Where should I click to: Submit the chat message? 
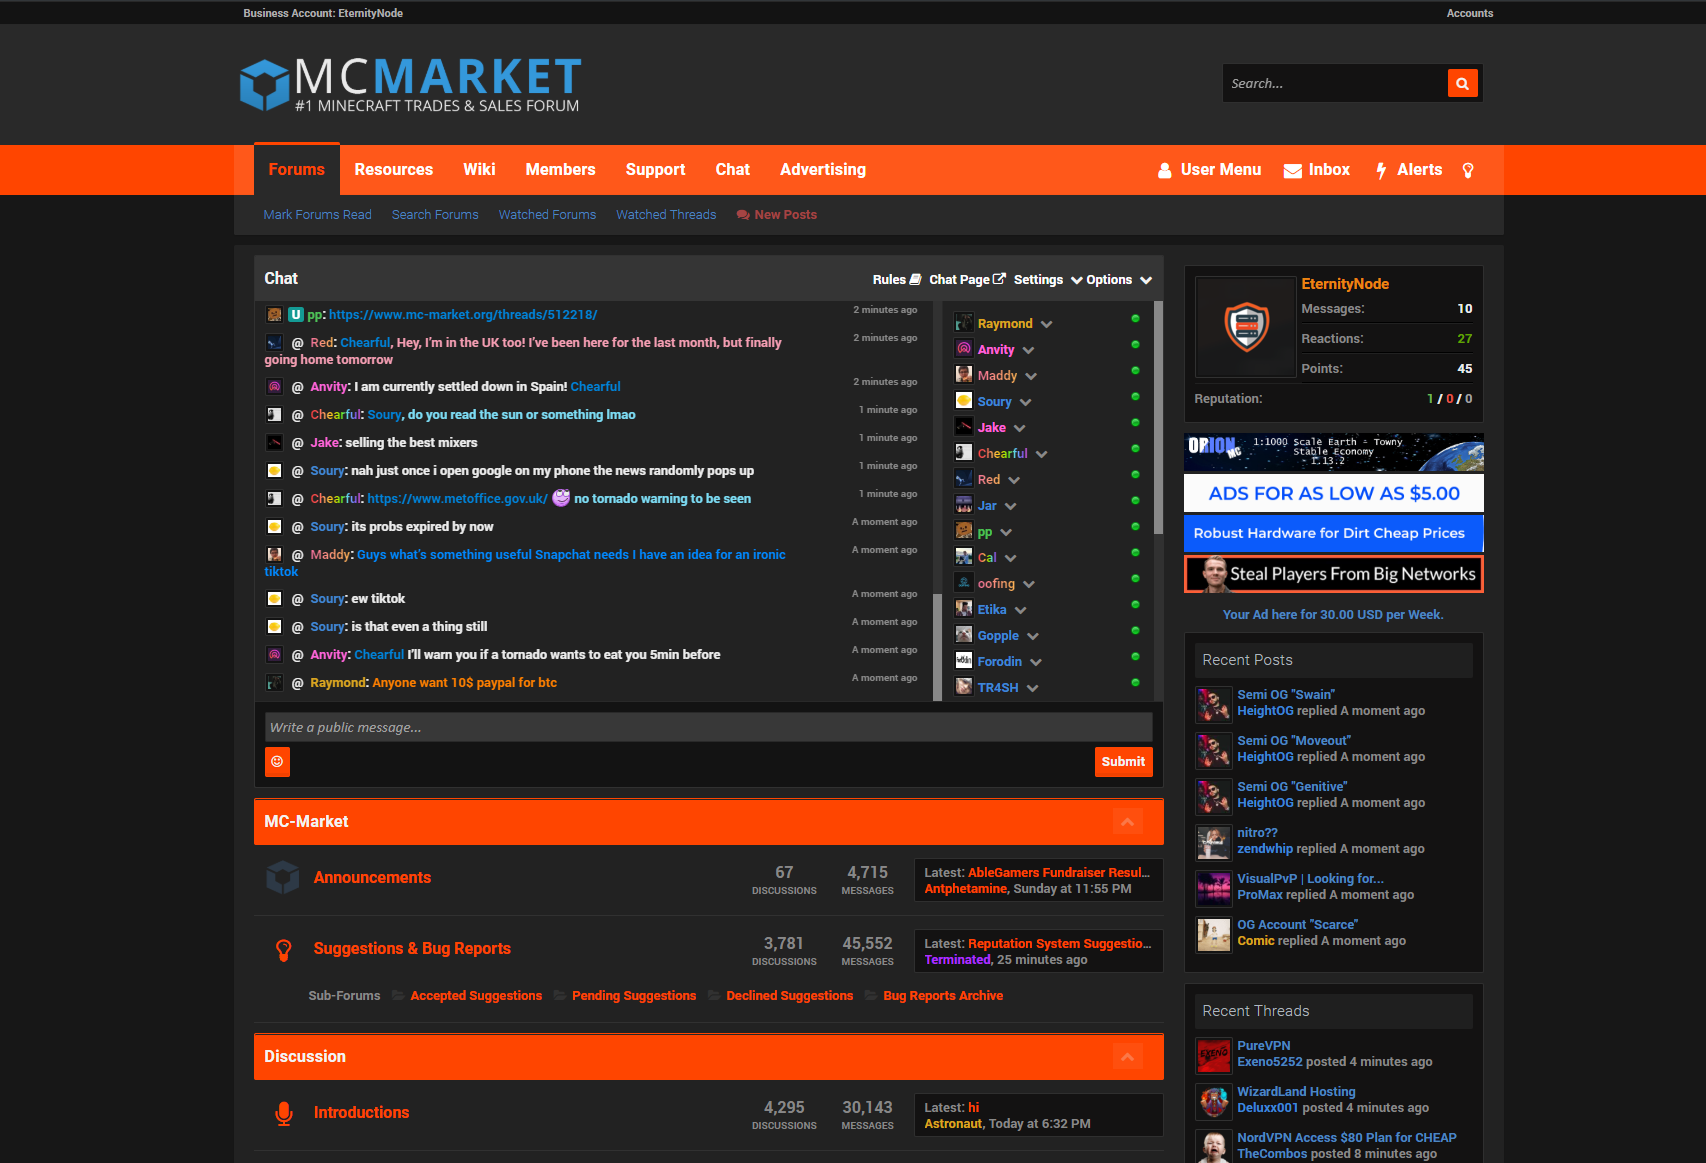pos(1123,762)
